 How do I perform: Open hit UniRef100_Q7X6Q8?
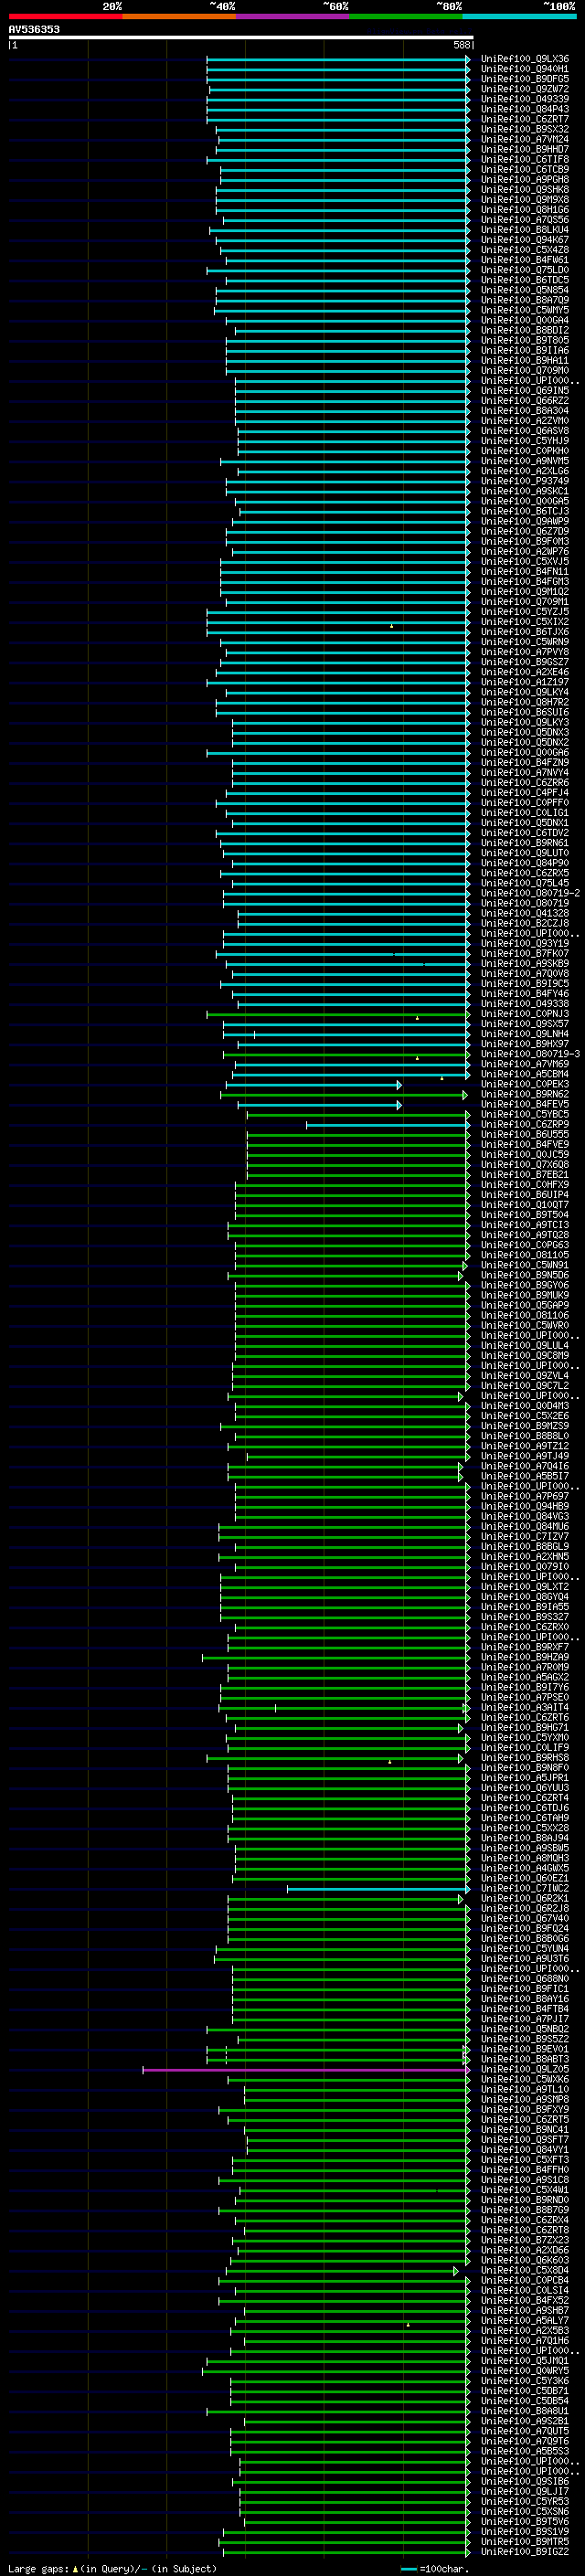point(525,1165)
